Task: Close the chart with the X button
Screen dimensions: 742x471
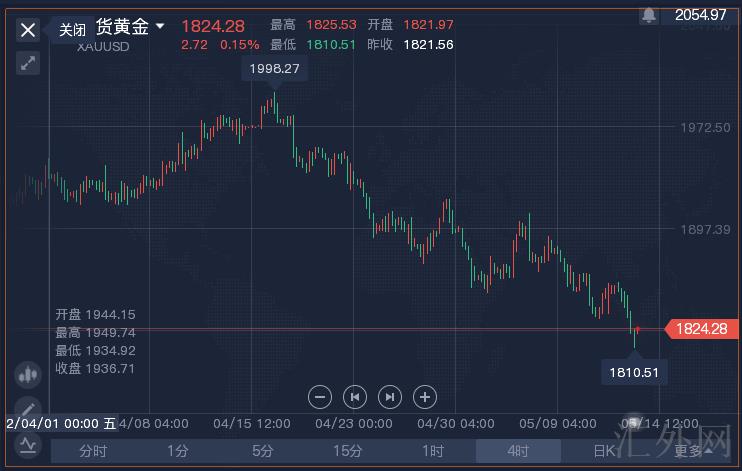Action: click(28, 30)
